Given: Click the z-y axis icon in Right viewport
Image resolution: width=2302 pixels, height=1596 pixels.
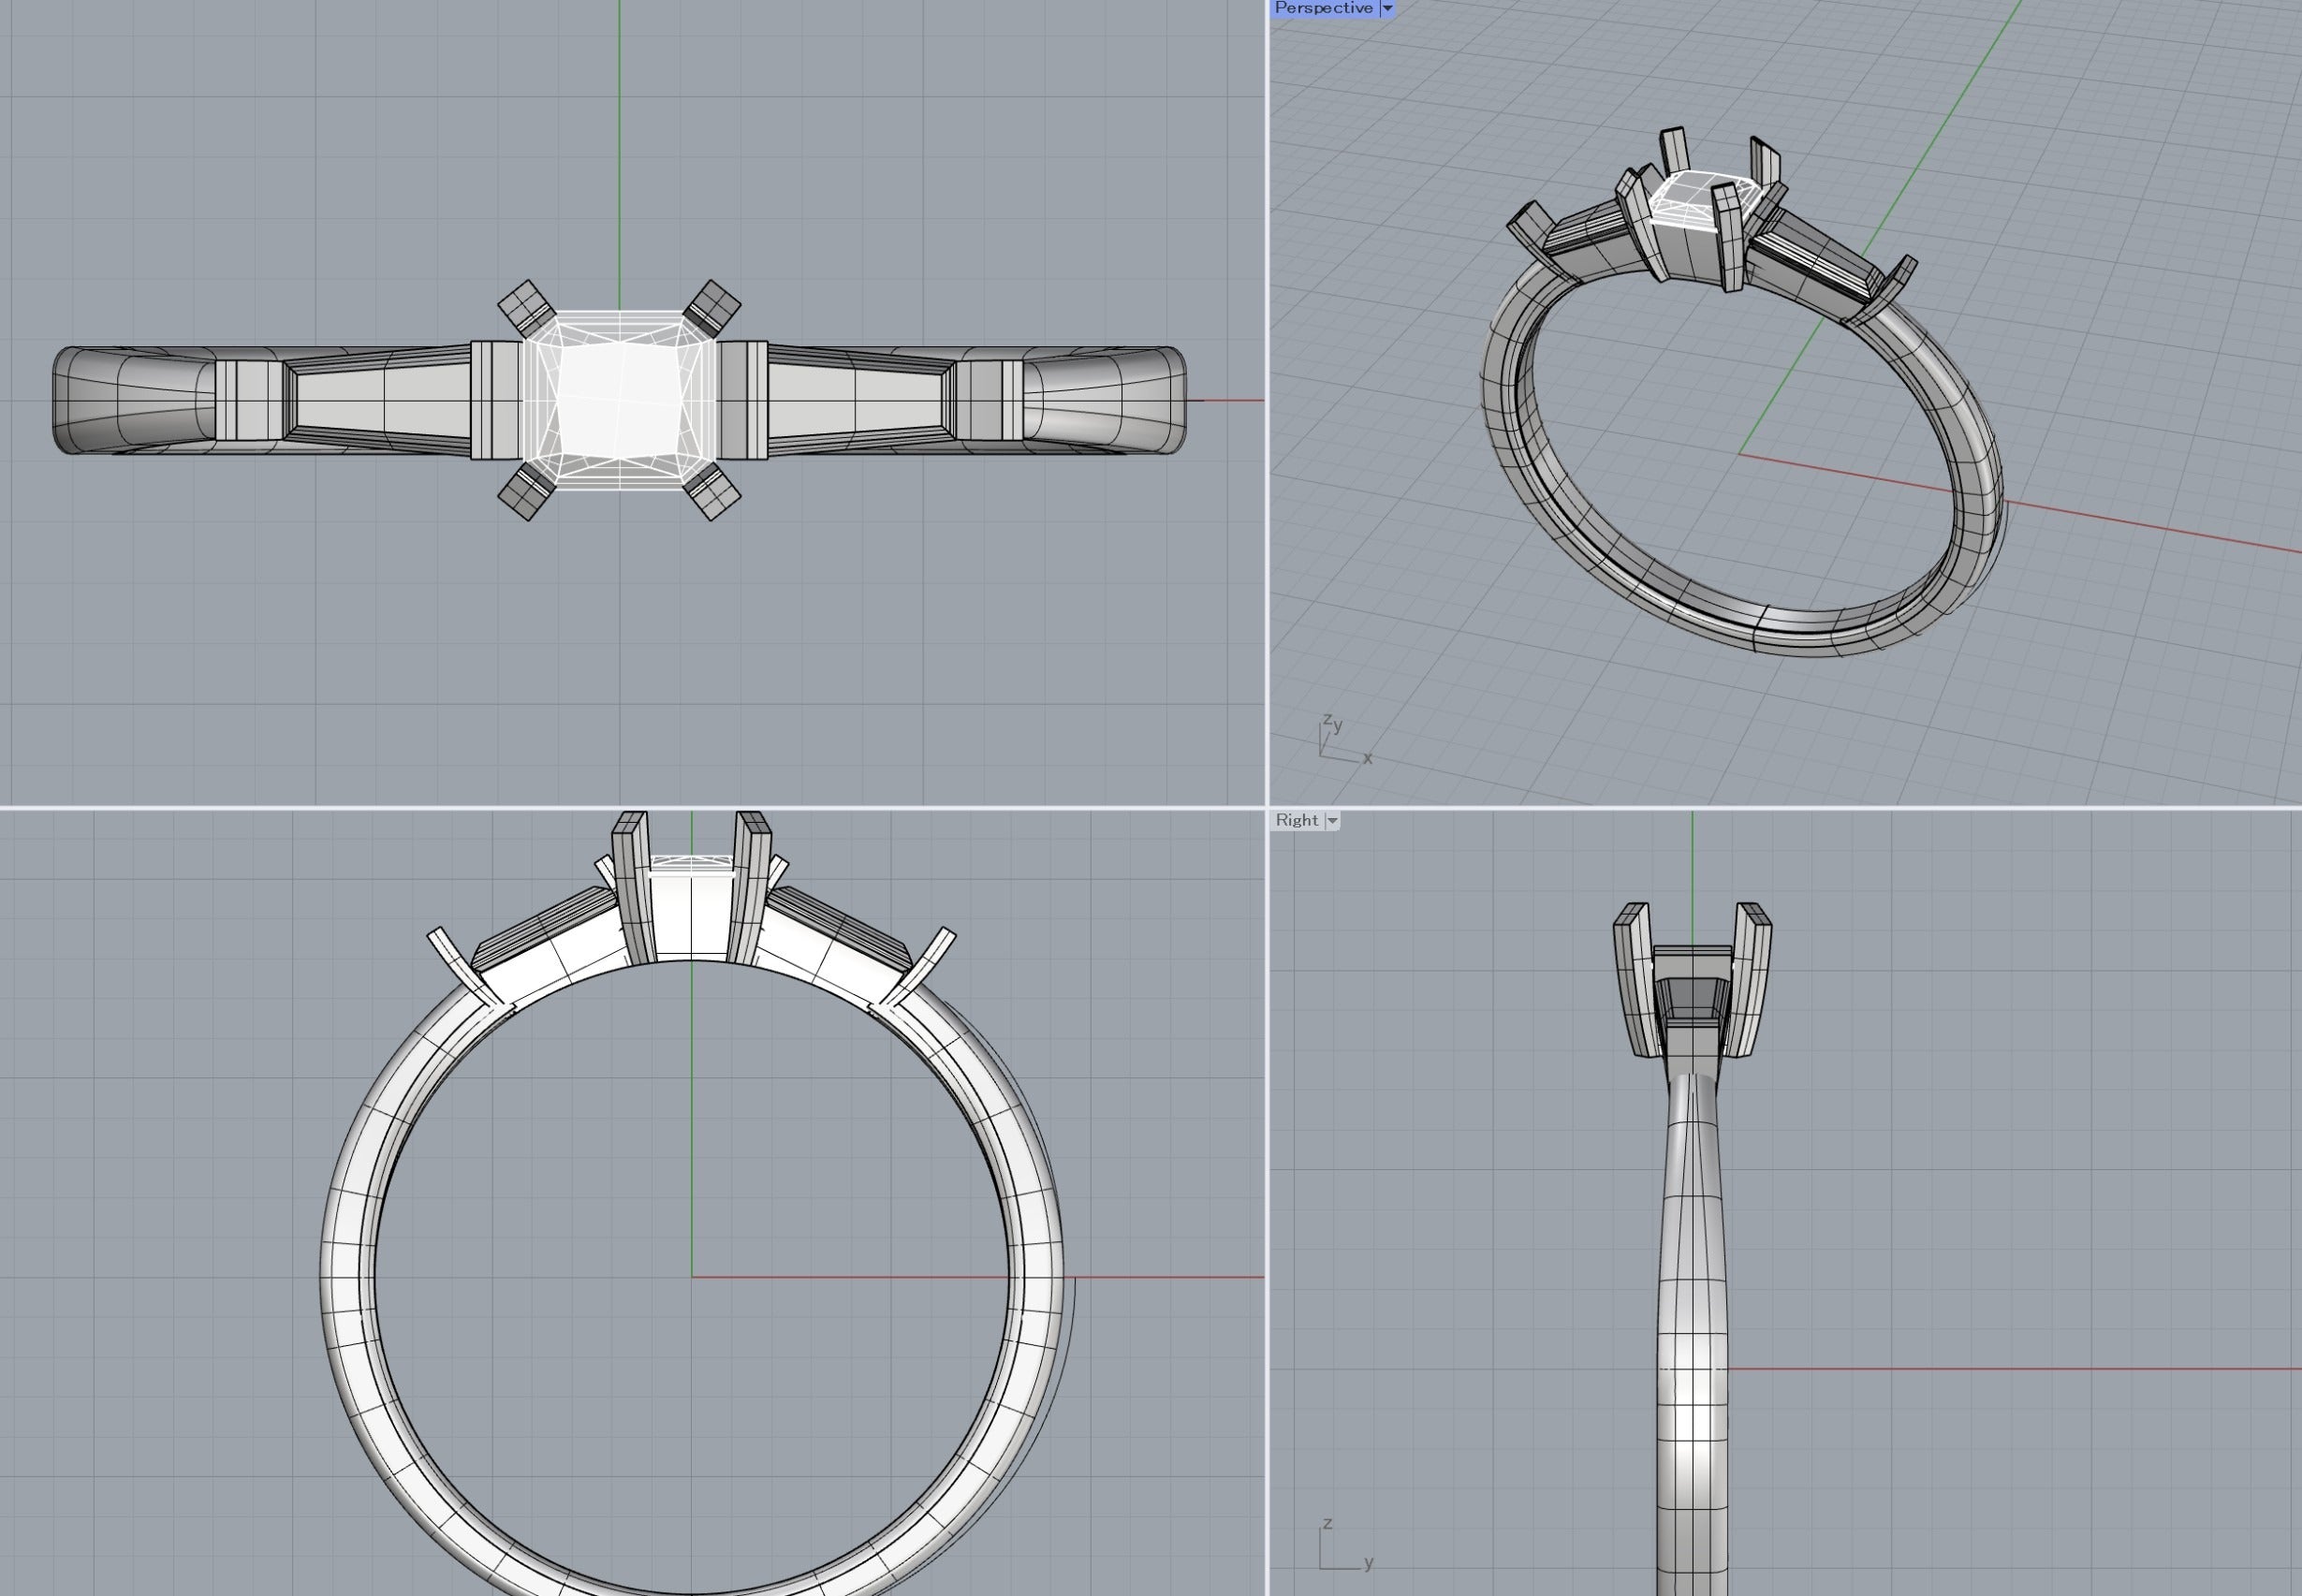Looking at the screenshot, I should pos(1343,1547).
